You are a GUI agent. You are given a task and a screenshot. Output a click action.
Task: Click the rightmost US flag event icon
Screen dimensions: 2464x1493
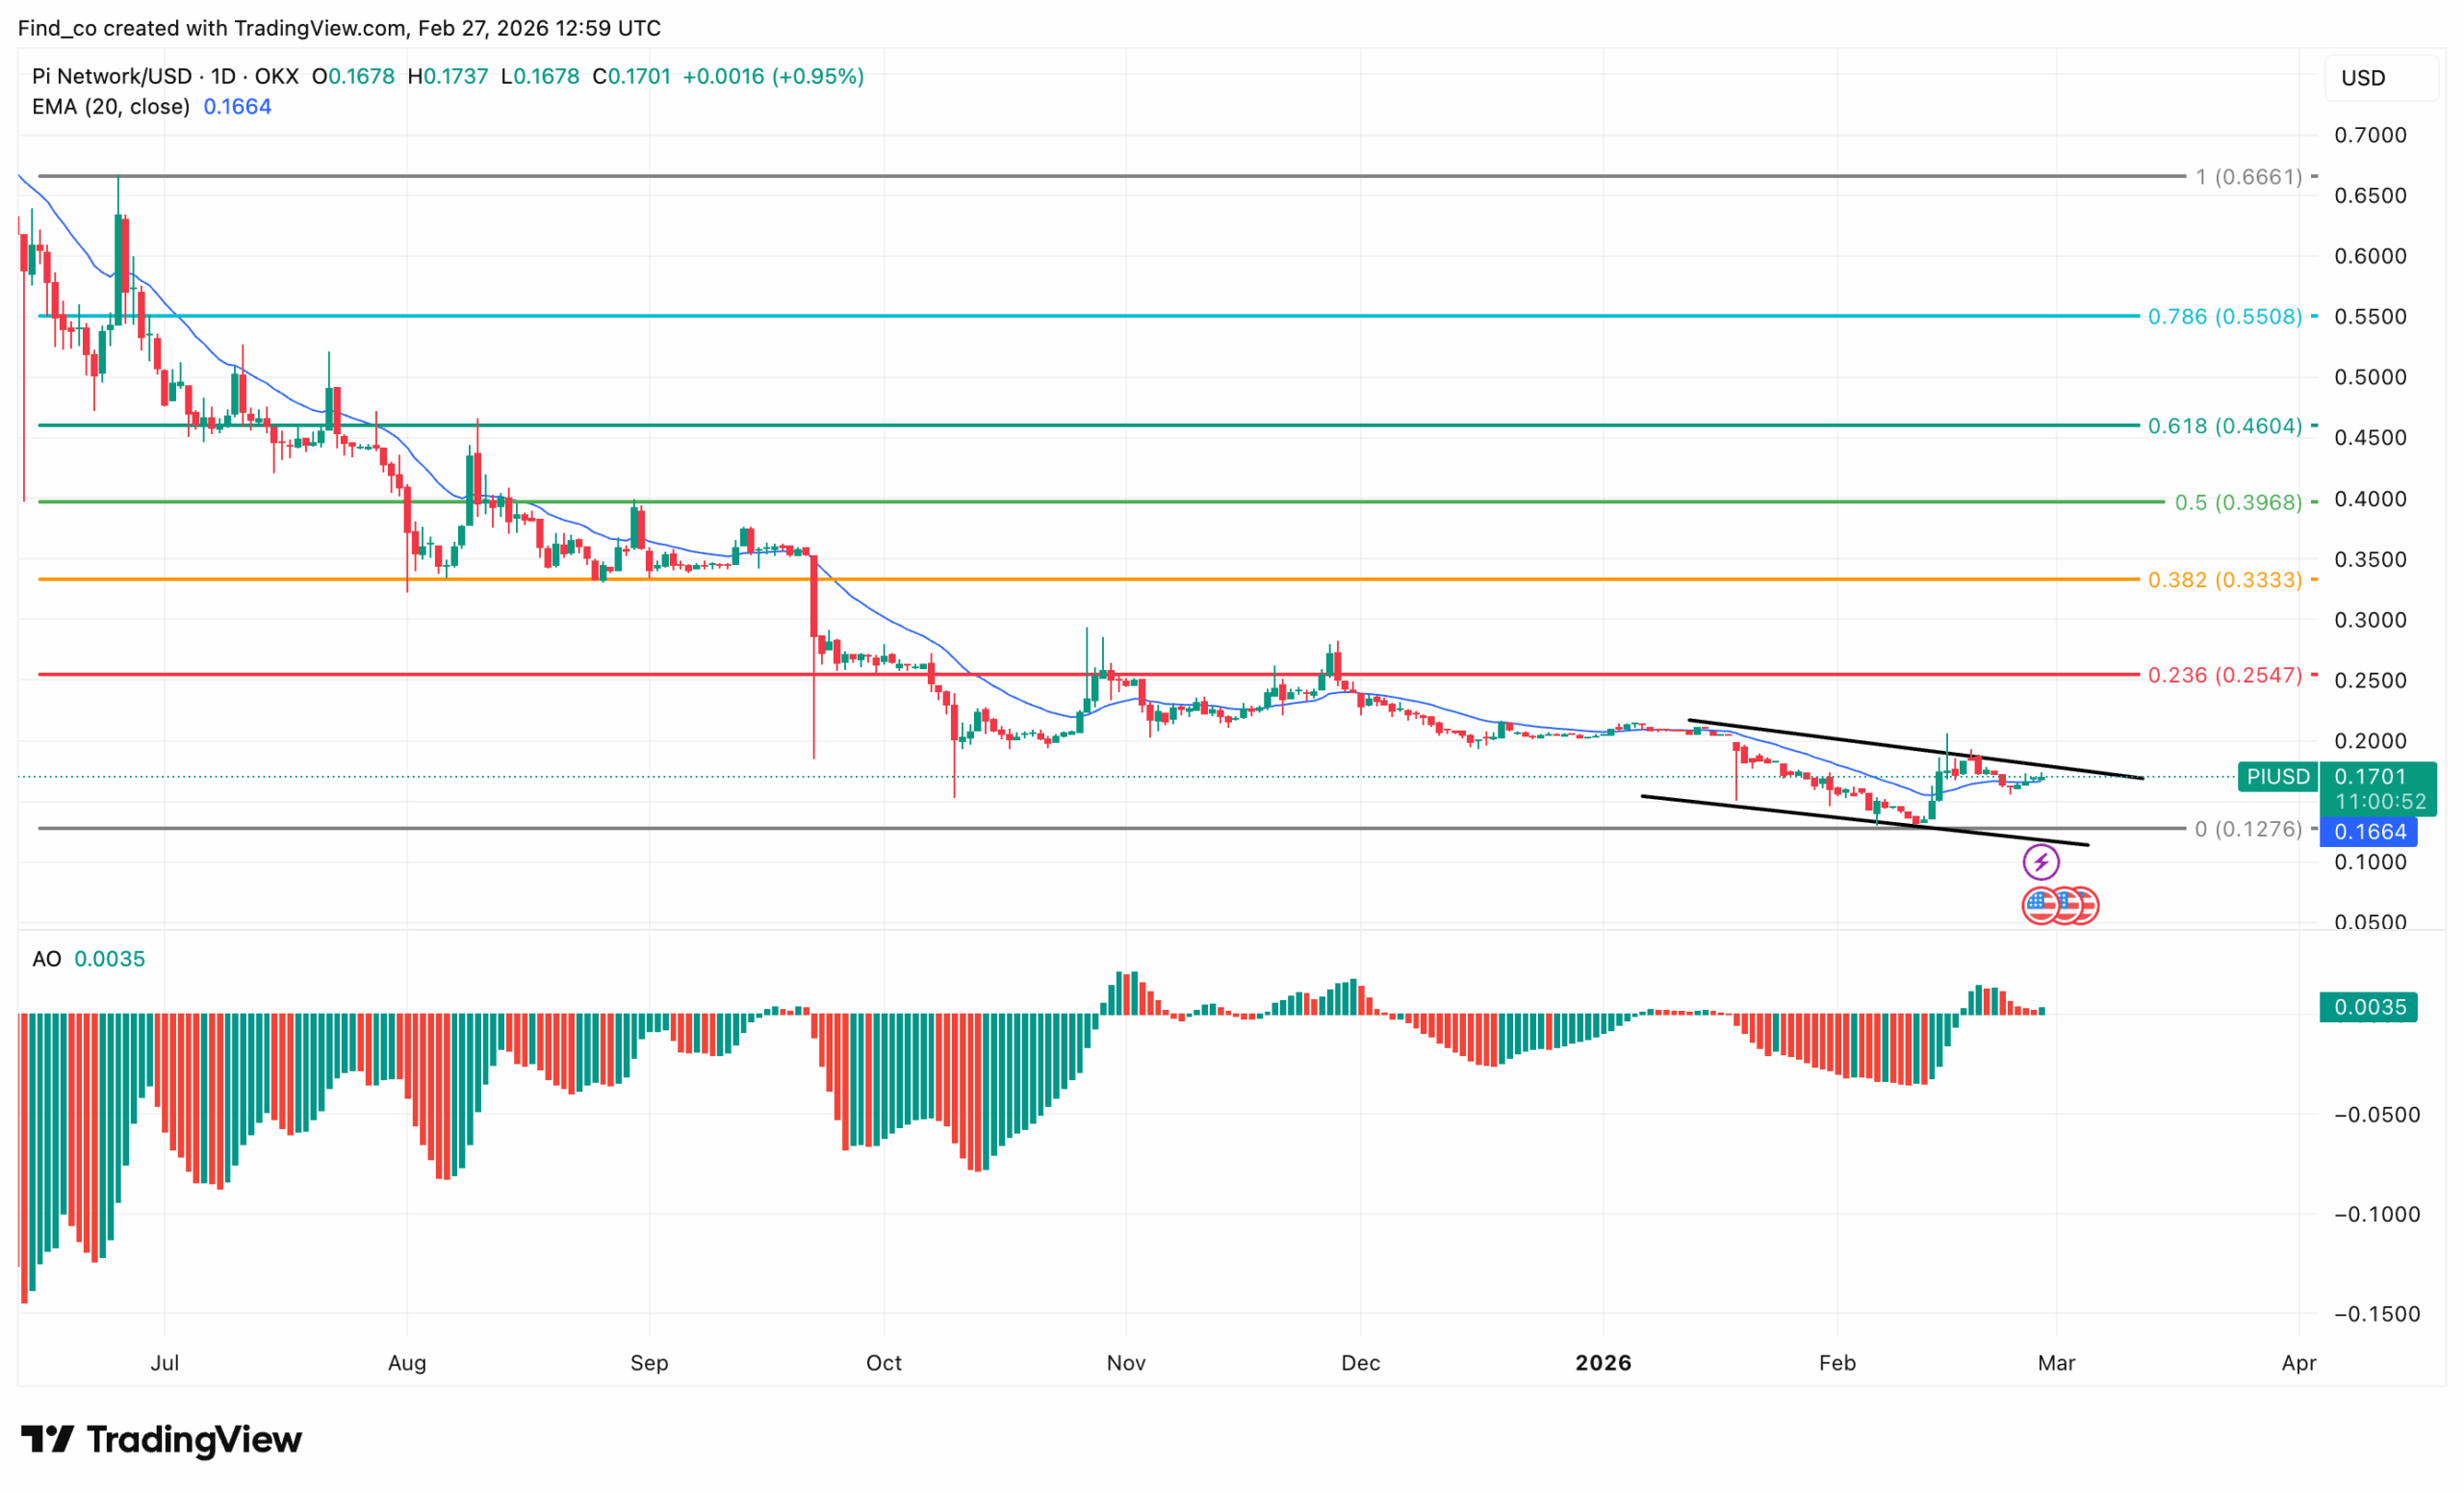click(x=2084, y=906)
